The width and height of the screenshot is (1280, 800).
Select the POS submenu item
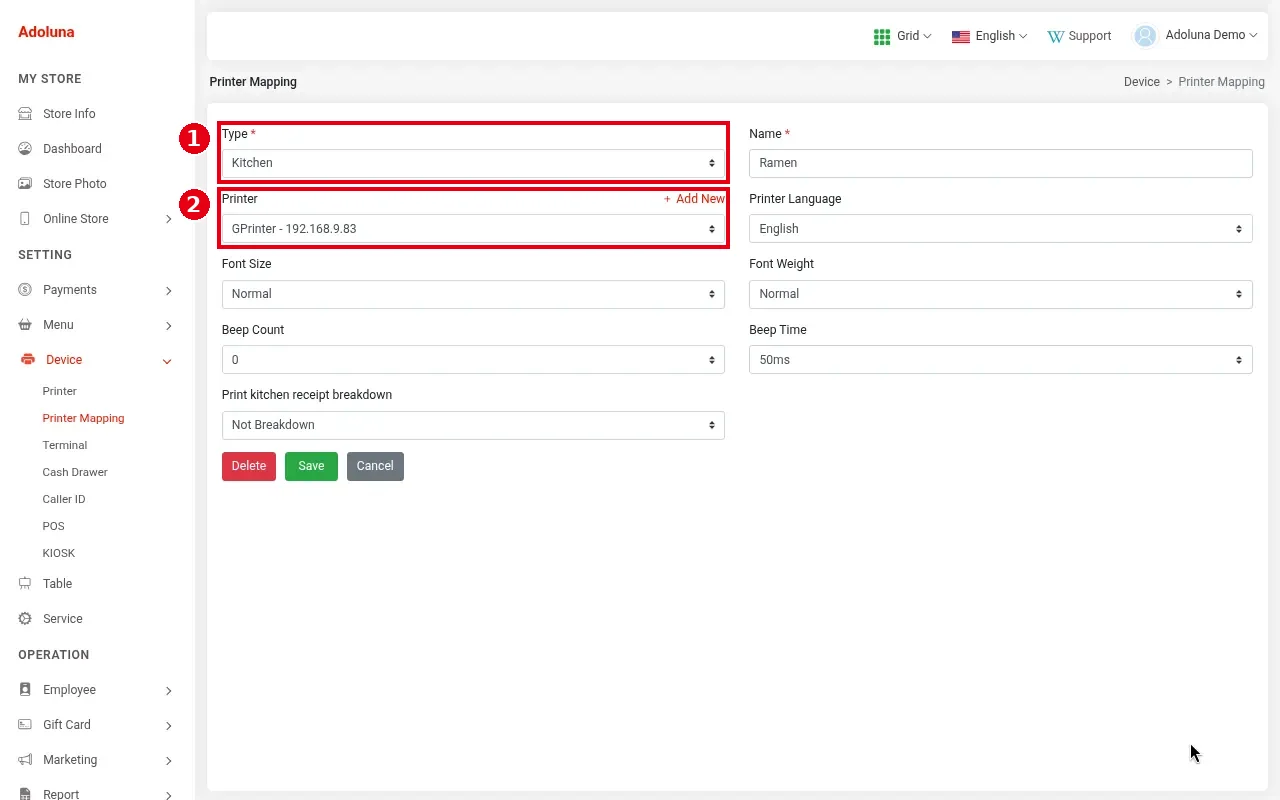(53, 526)
